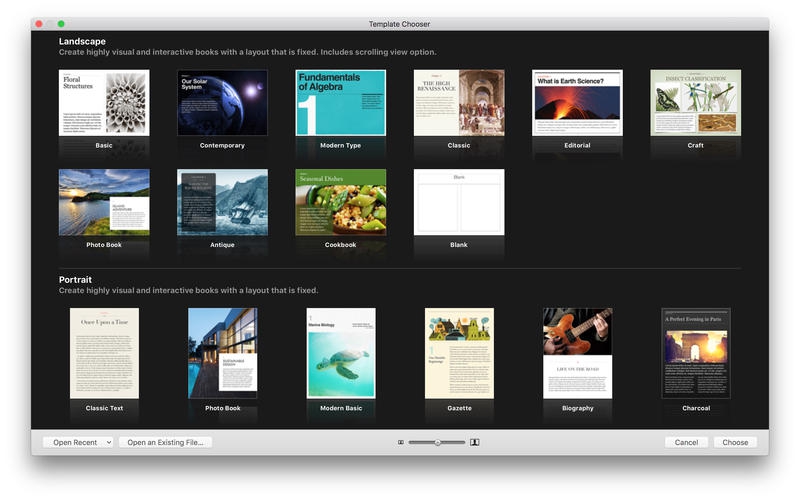This screenshot has width=800, height=500.
Task: Select the Craft insect classification template
Action: click(695, 103)
